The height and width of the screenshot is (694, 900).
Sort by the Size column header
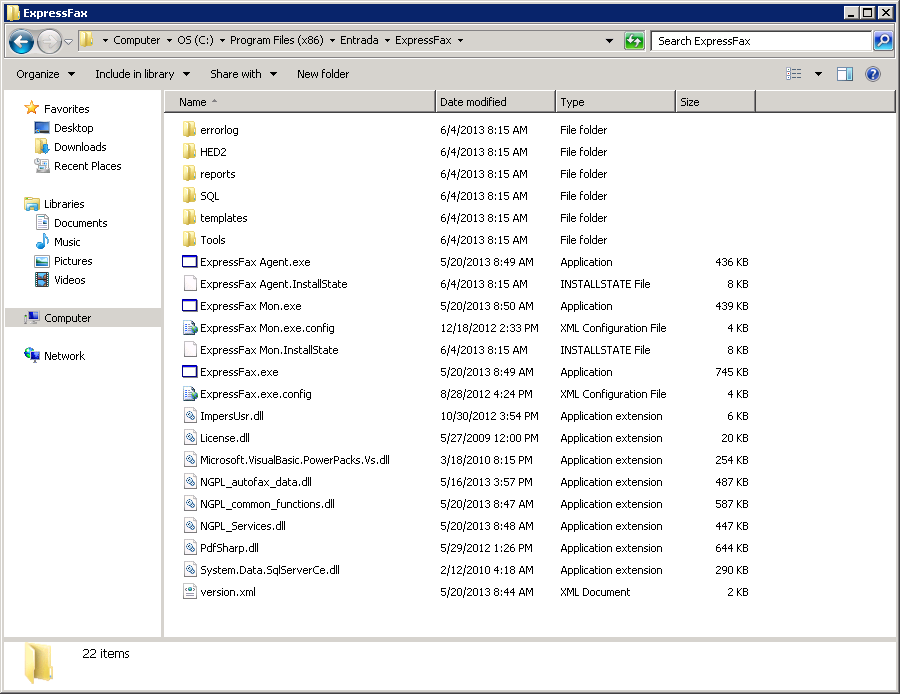[716, 102]
